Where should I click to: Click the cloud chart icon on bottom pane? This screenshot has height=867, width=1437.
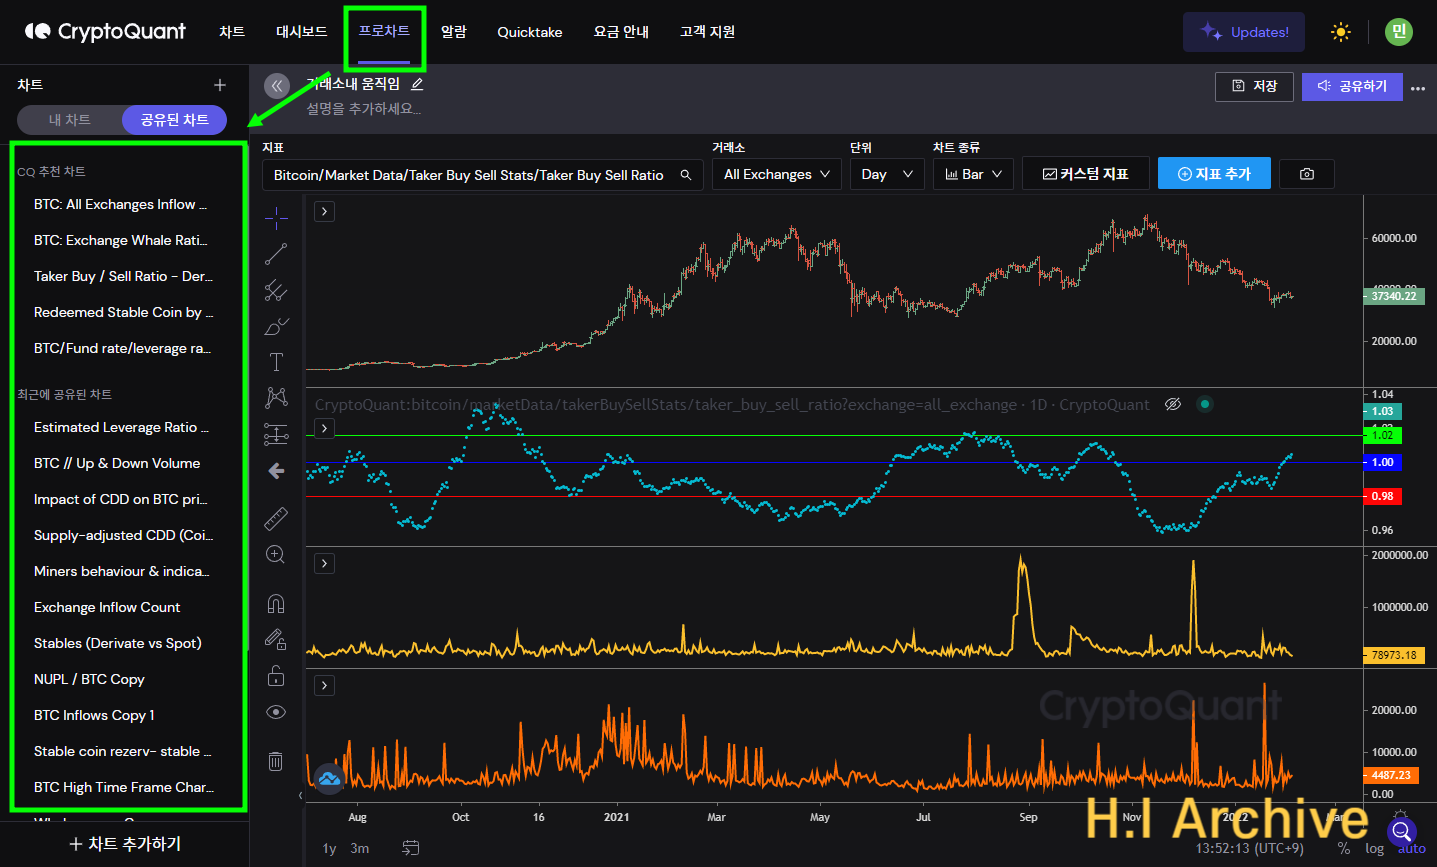pos(329,778)
